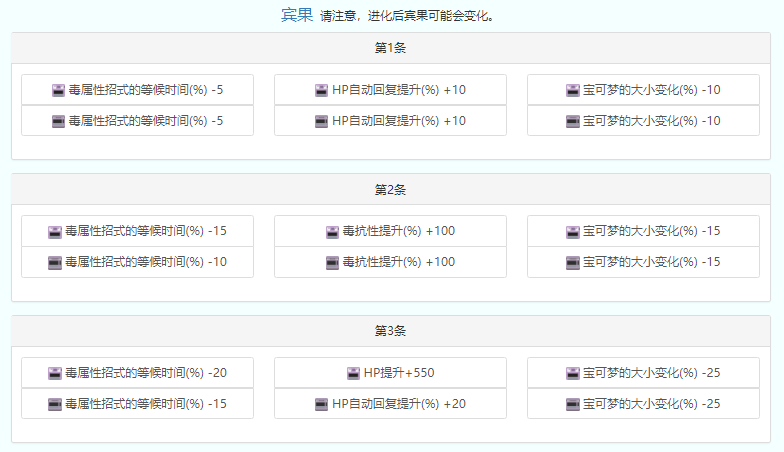Screen dimensions: 784x452
Task: Select the 第1条 section header
Action: coord(390,47)
